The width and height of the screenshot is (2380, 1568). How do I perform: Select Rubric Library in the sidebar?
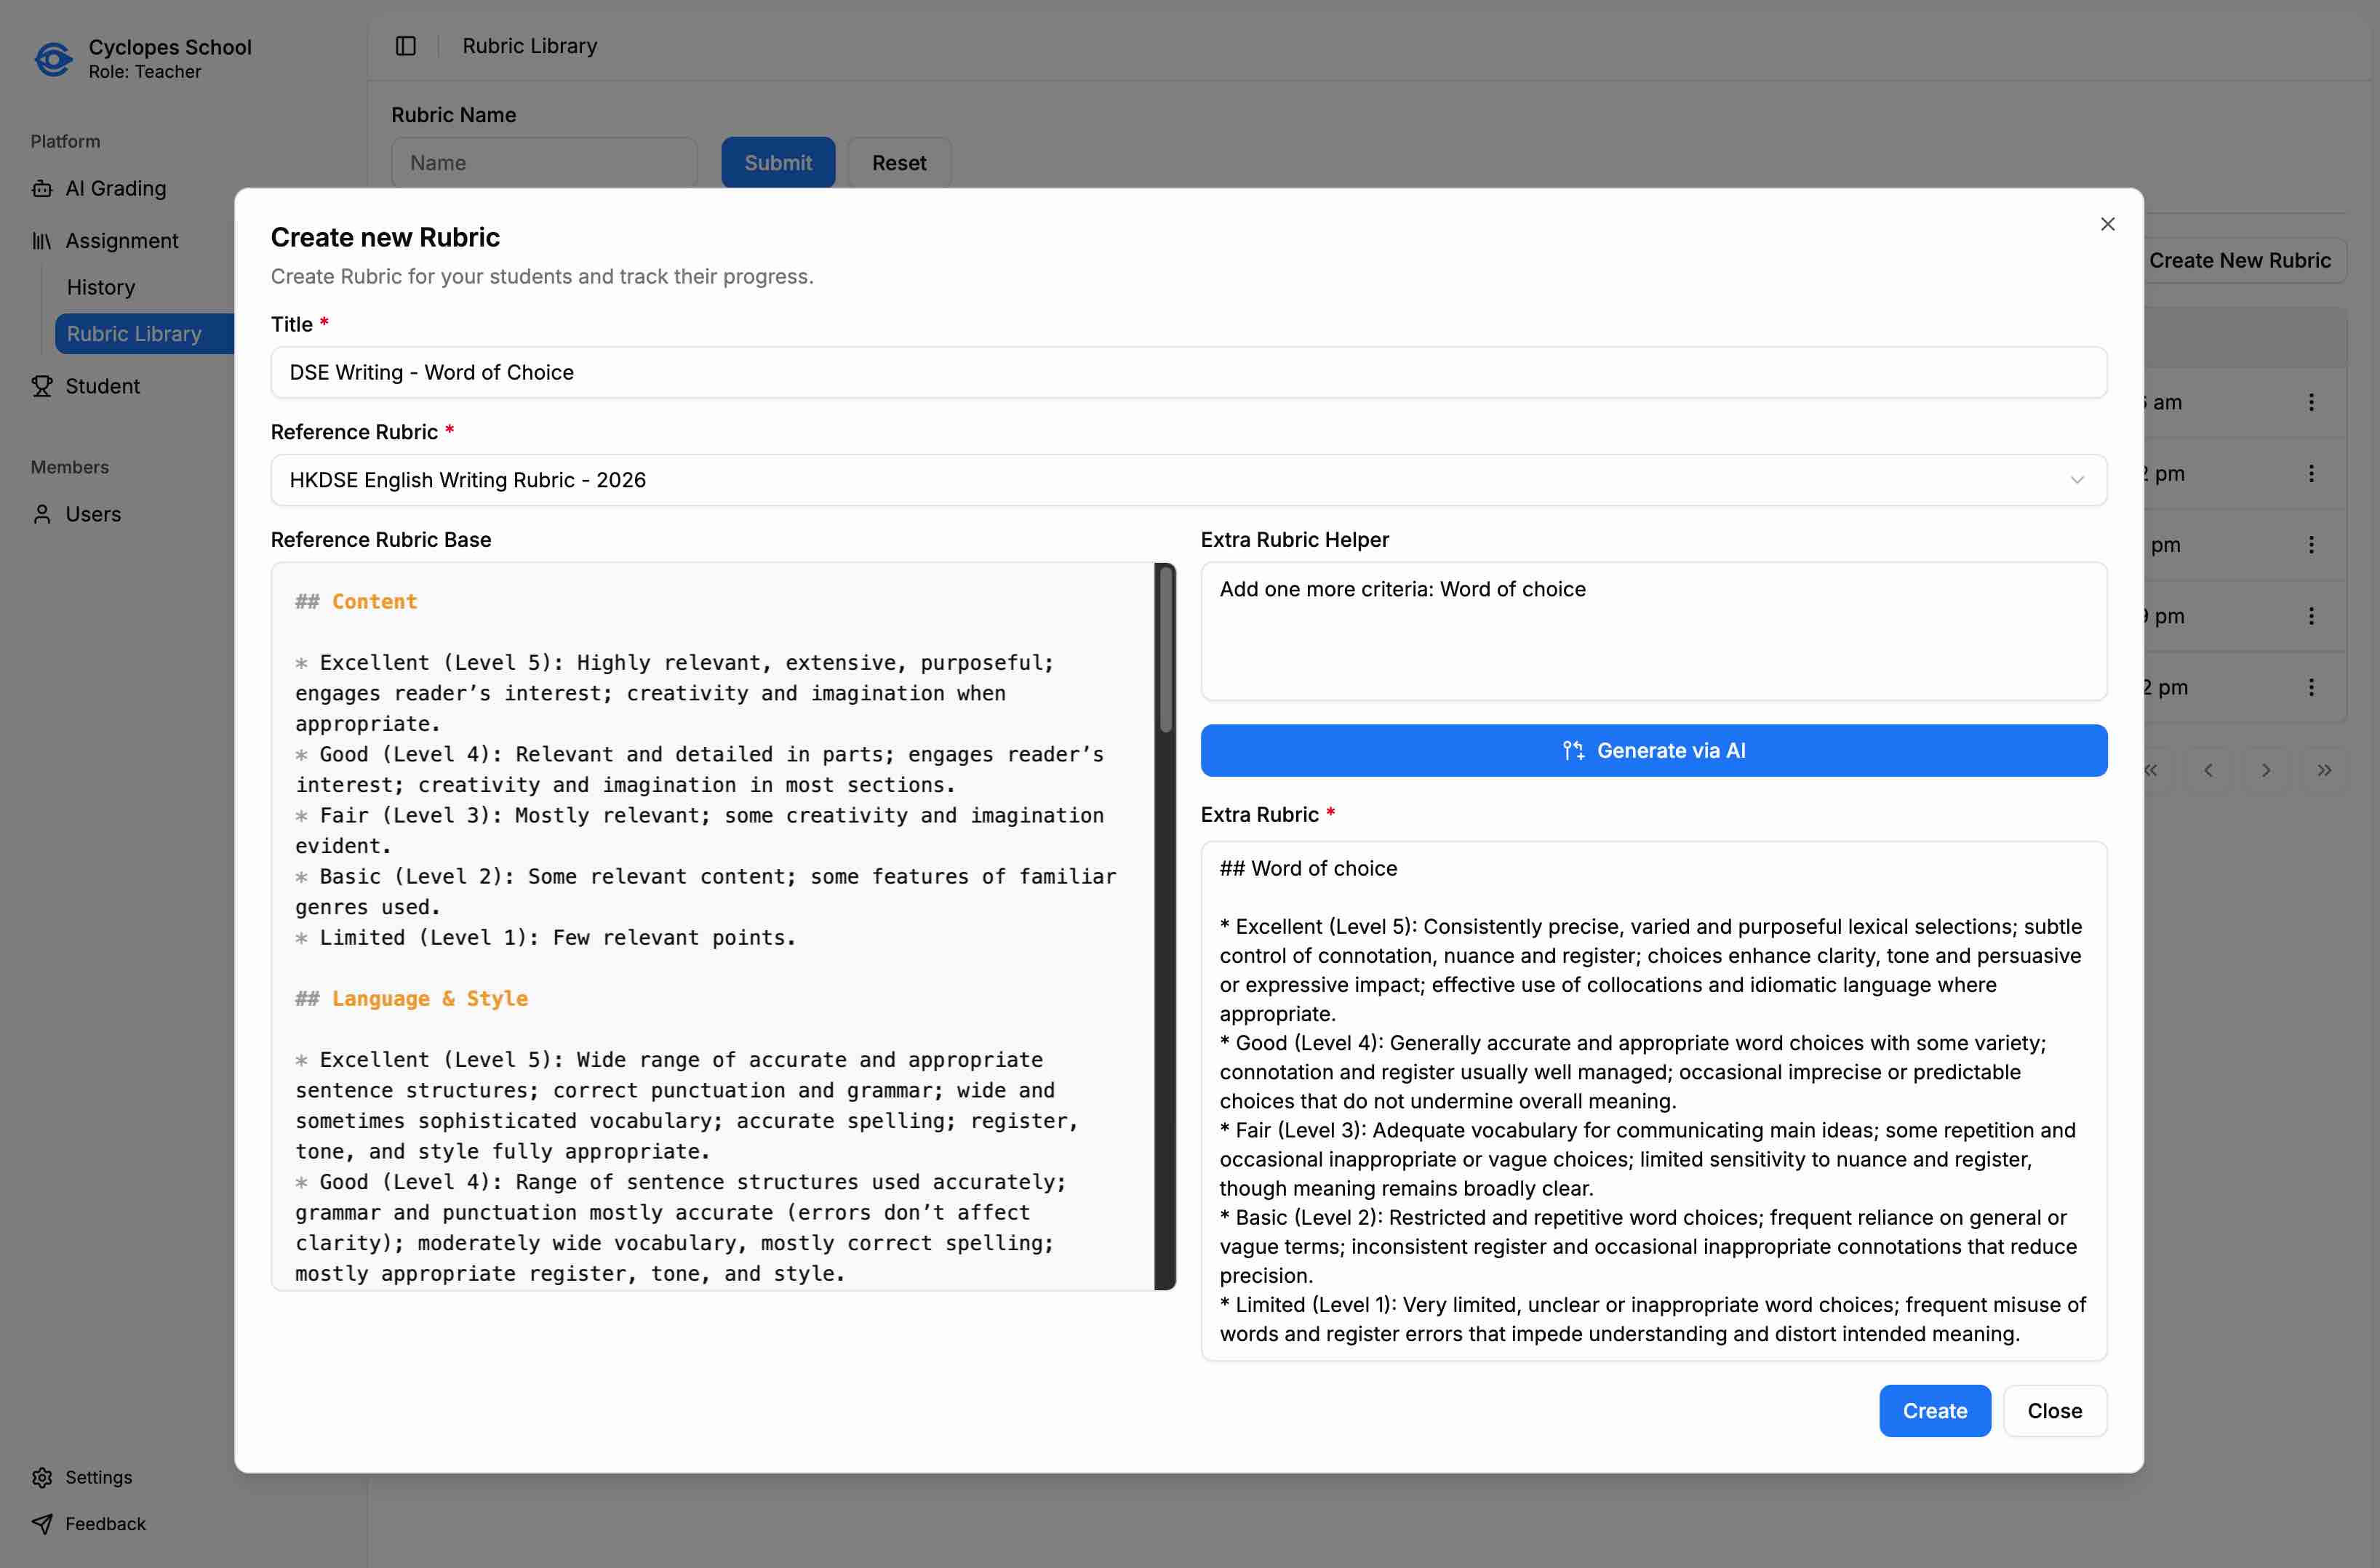tap(133, 333)
